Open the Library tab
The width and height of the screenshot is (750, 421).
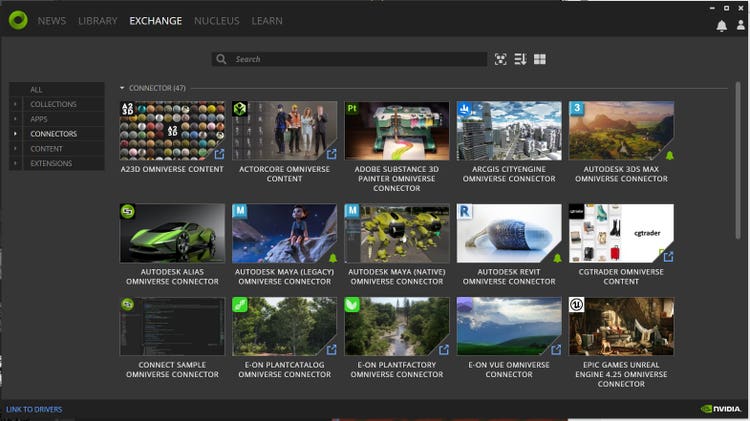(98, 21)
